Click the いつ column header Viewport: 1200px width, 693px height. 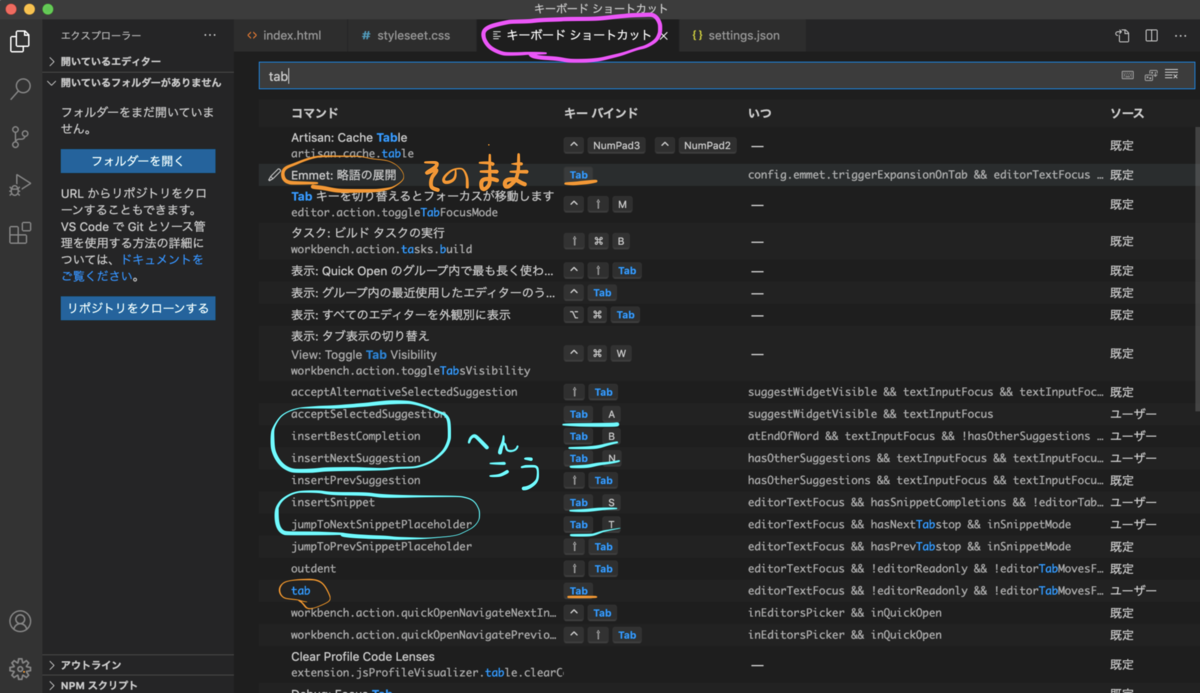(759, 113)
